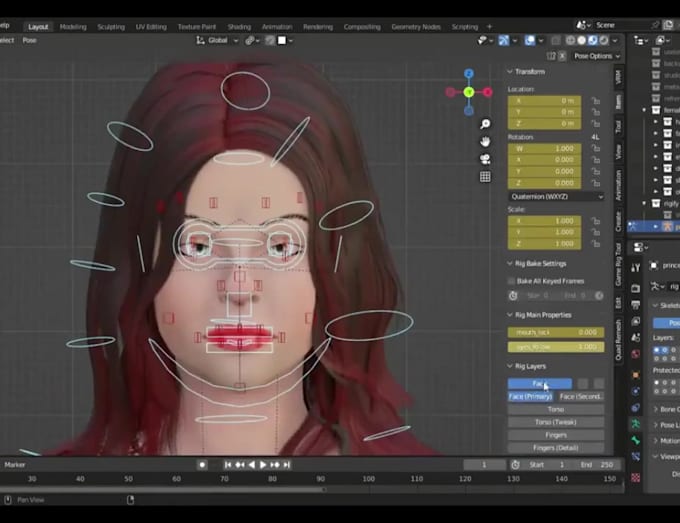Click the lock icon next to Location X

coord(595,100)
